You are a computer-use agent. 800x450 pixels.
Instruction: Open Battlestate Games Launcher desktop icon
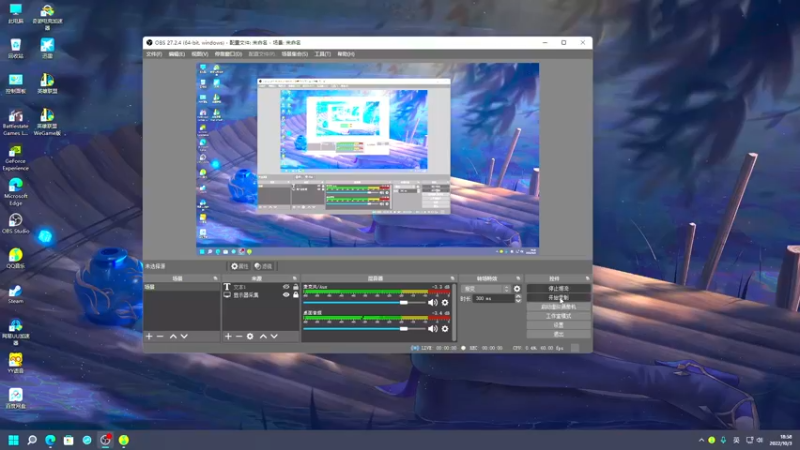[x=15, y=122]
